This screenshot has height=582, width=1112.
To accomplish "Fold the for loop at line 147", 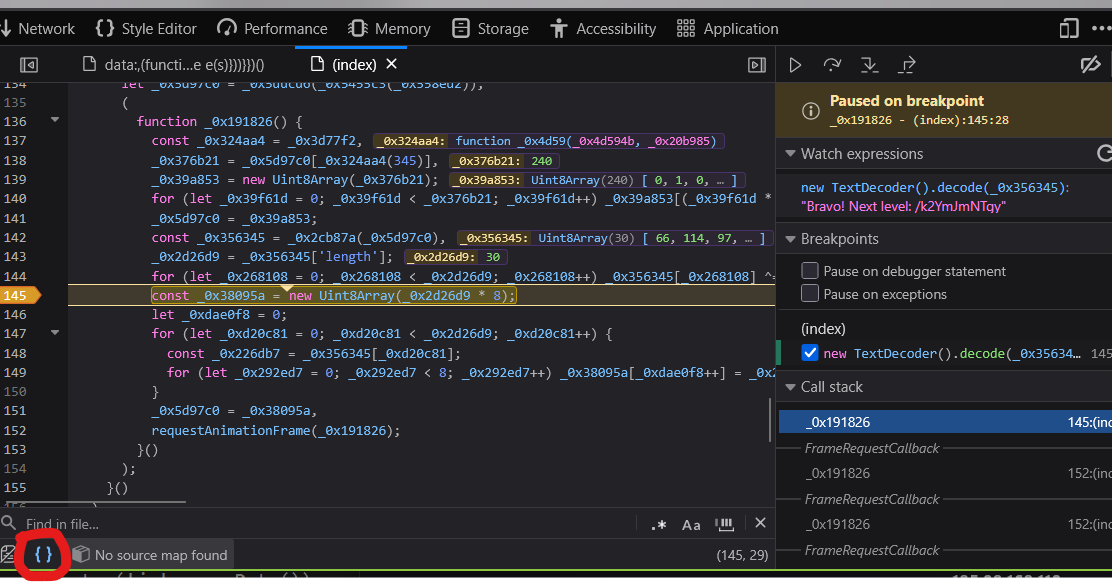I will coord(55,332).
